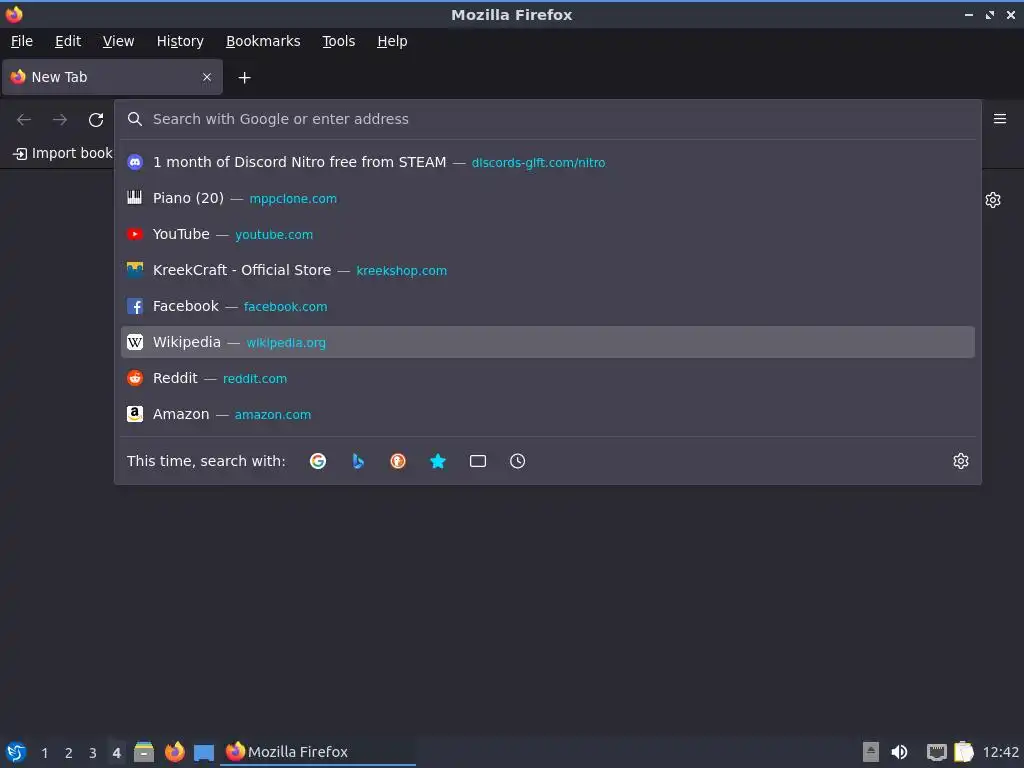Open the Facebook suggestion

(548, 306)
